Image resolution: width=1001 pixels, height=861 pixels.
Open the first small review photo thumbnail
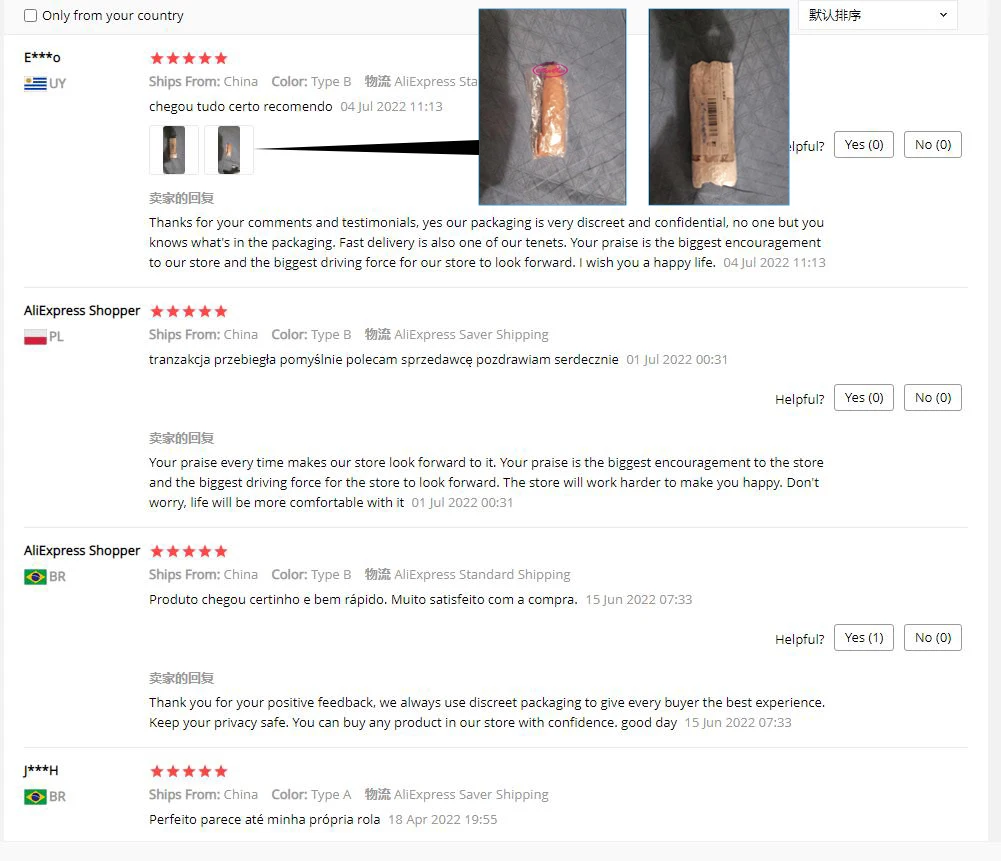coord(174,150)
